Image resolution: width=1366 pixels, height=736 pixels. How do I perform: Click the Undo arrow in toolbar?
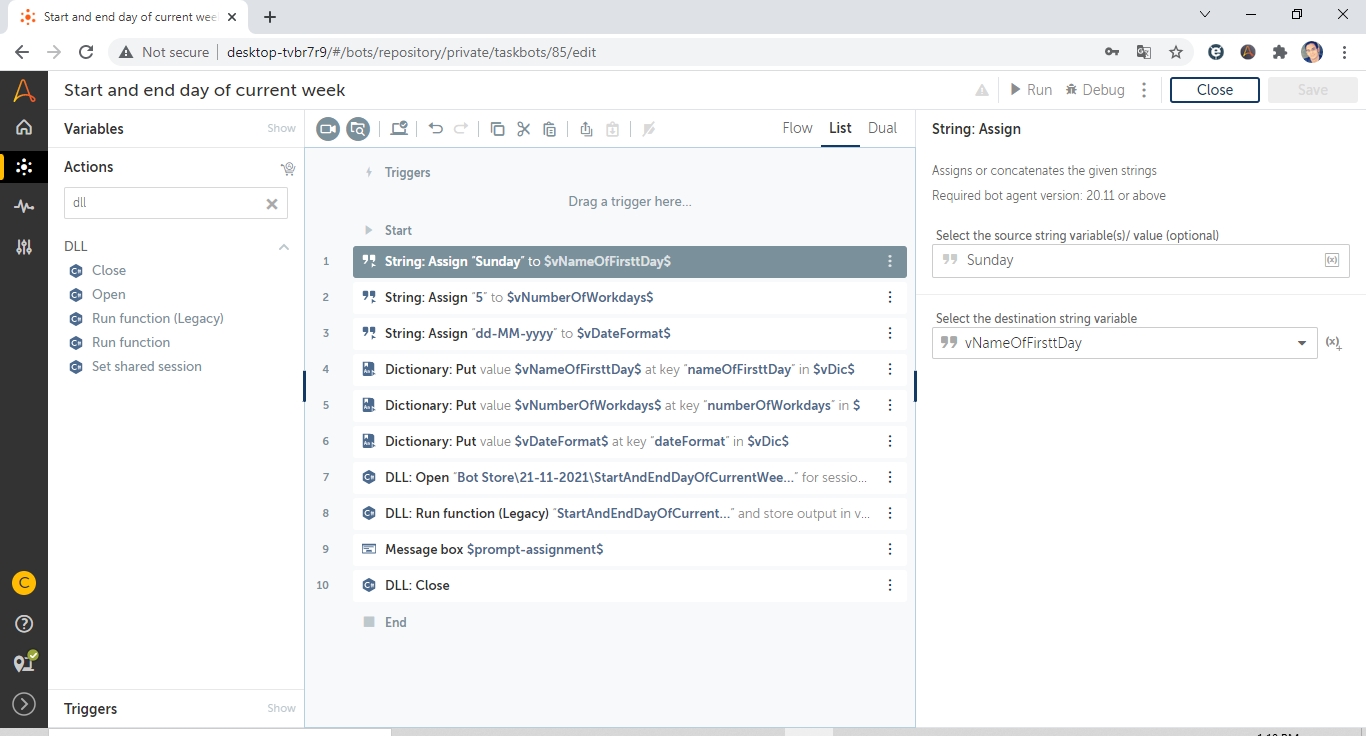pyautogui.click(x=436, y=129)
